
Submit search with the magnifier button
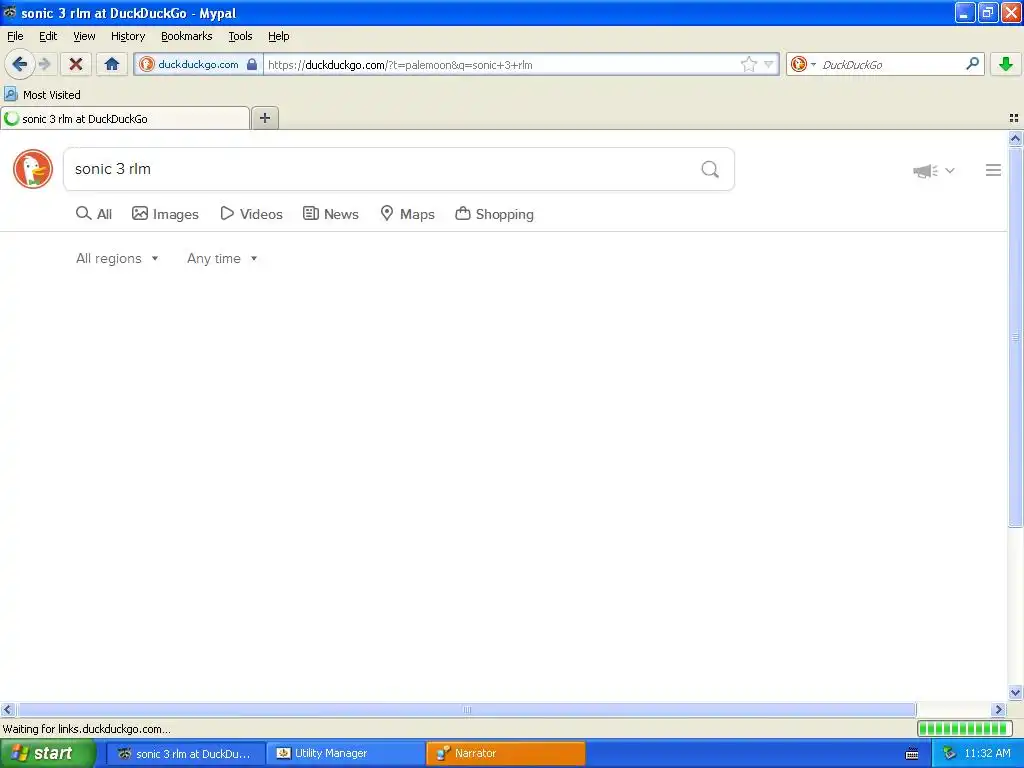click(x=710, y=169)
